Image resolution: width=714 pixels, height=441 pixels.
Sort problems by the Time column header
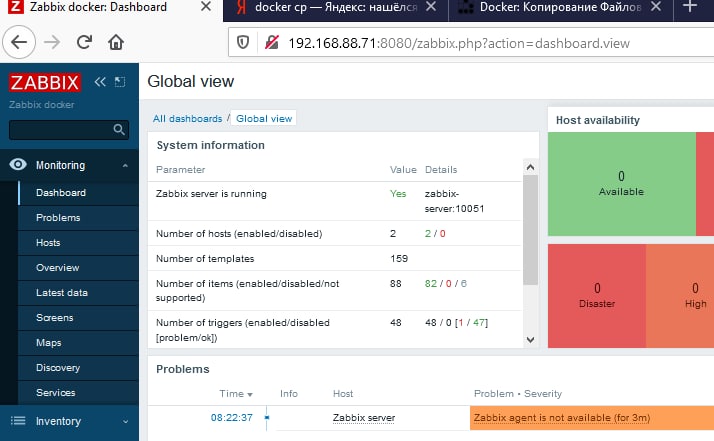click(235, 394)
